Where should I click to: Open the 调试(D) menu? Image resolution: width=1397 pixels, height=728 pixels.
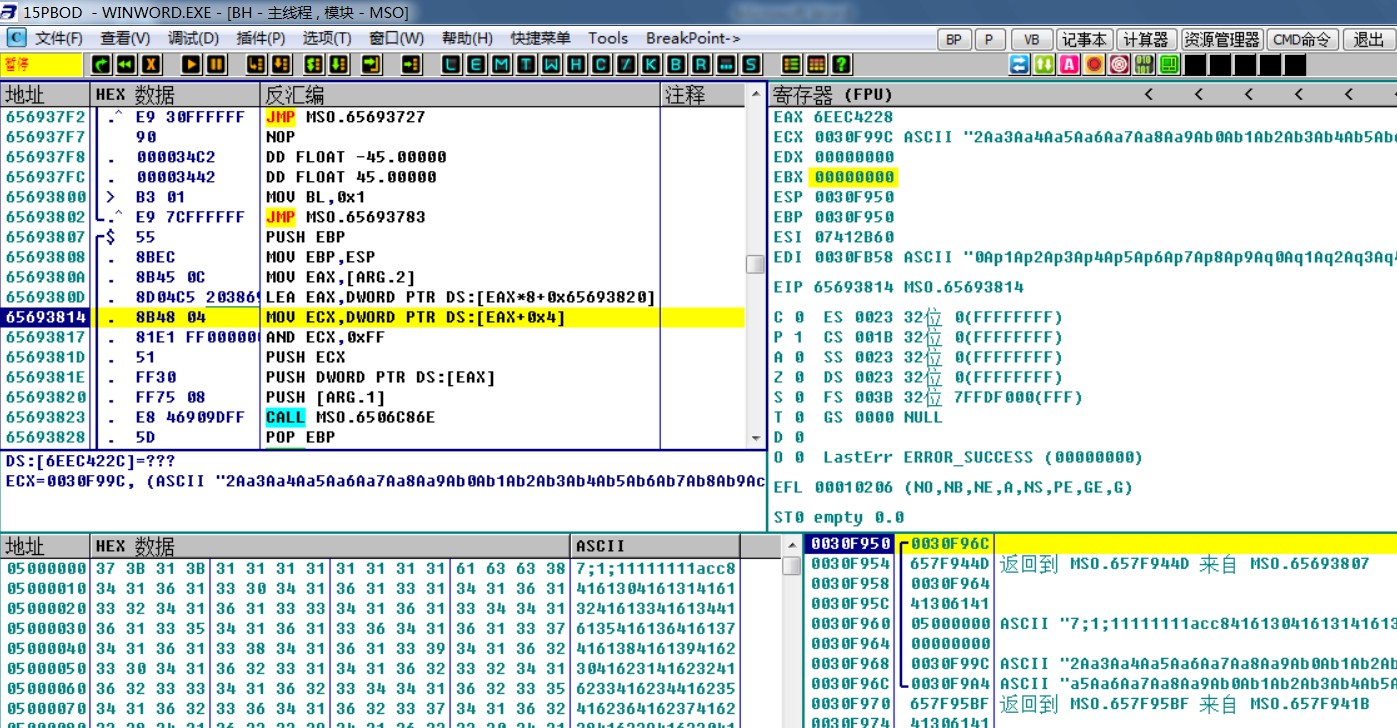click(x=193, y=38)
